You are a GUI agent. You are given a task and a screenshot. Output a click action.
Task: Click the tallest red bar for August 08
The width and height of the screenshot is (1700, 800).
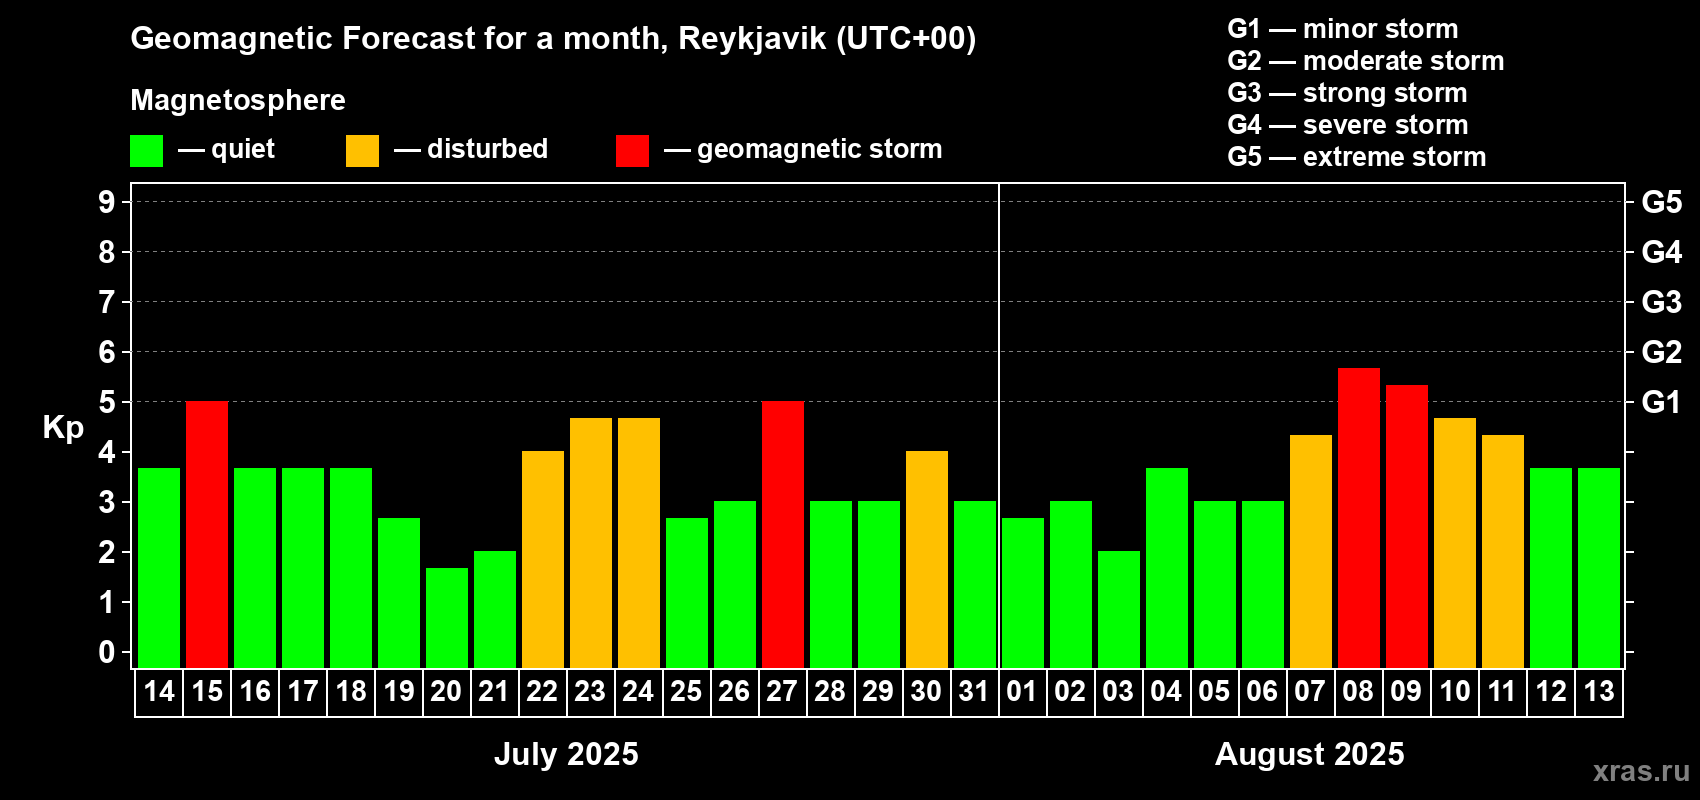click(x=1359, y=518)
